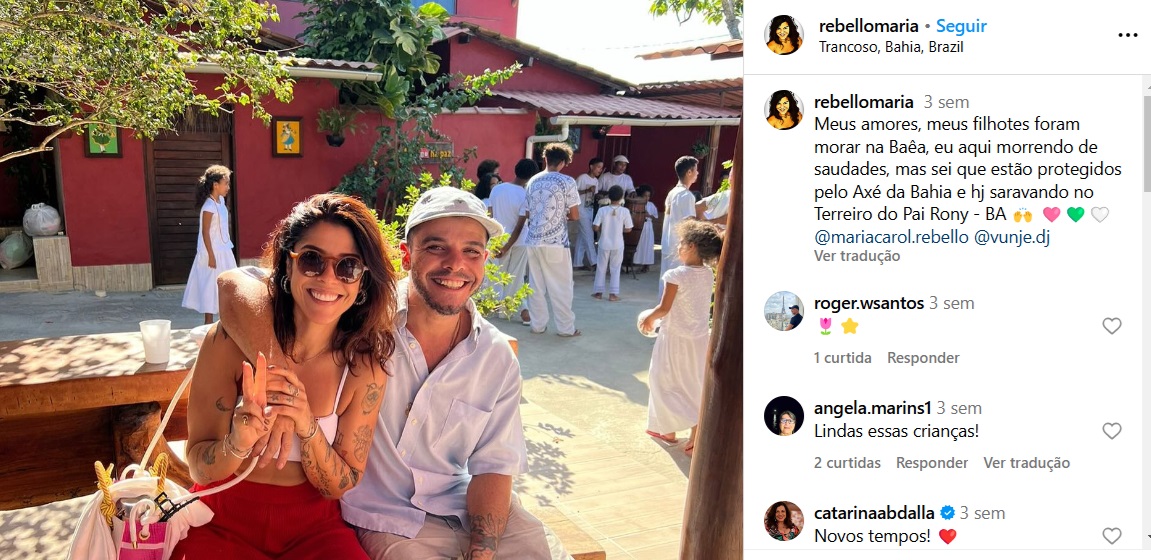
Task: Translate angela.marins1 comment with Ver tradução
Action: [x=1026, y=463]
